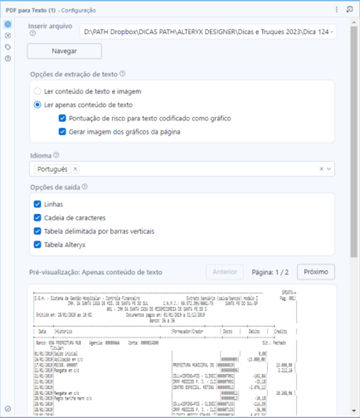360x418 pixels.
Task: Click the Pré-visualização: Apenas conteúdo de texto label
Action: (96, 272)
